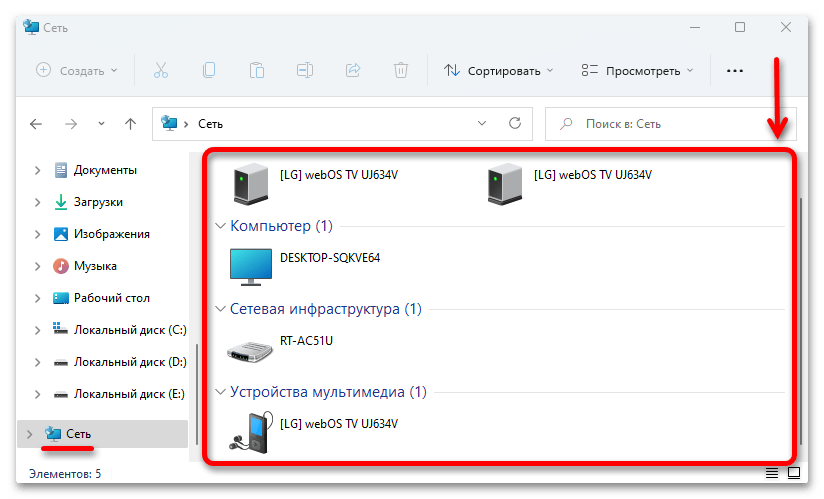Open the Просмотреть dropdown
824x499 pixels.
click(637, 70)
